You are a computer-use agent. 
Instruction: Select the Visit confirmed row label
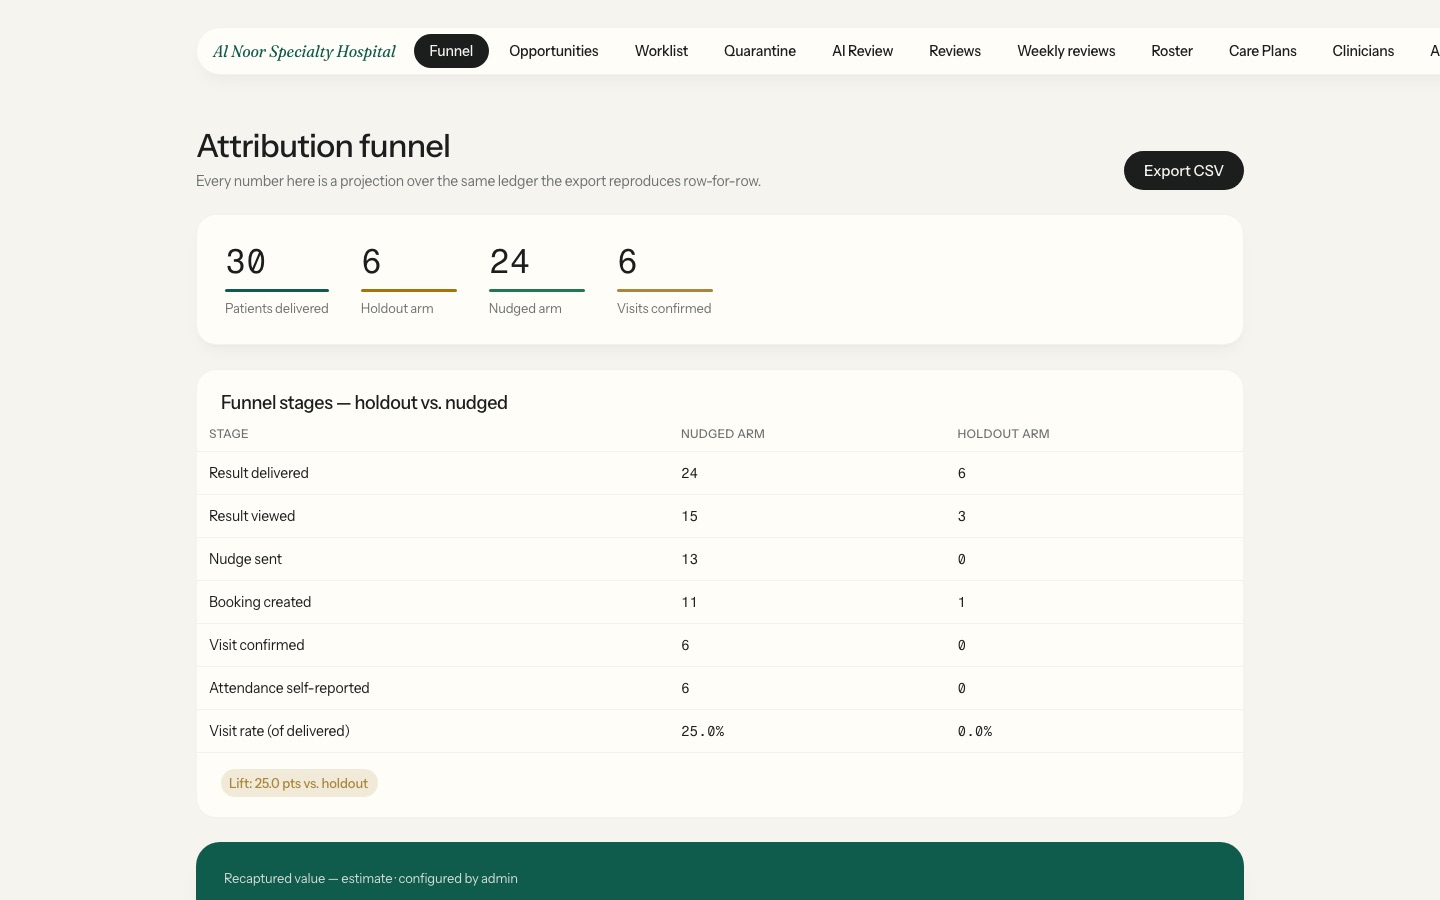[257, 645]
